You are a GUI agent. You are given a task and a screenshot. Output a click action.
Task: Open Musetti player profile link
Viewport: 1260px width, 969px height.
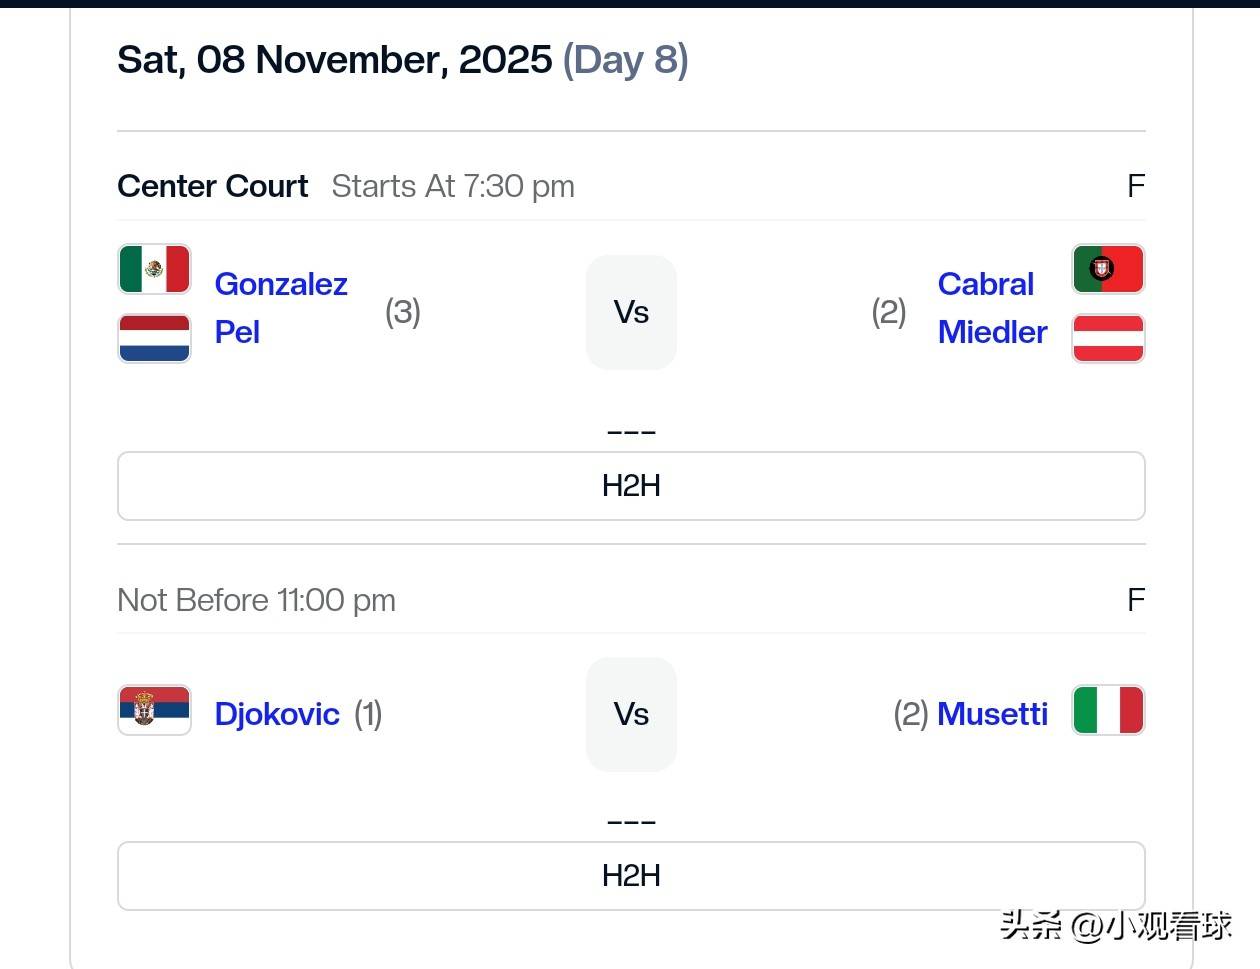point(992,714)
